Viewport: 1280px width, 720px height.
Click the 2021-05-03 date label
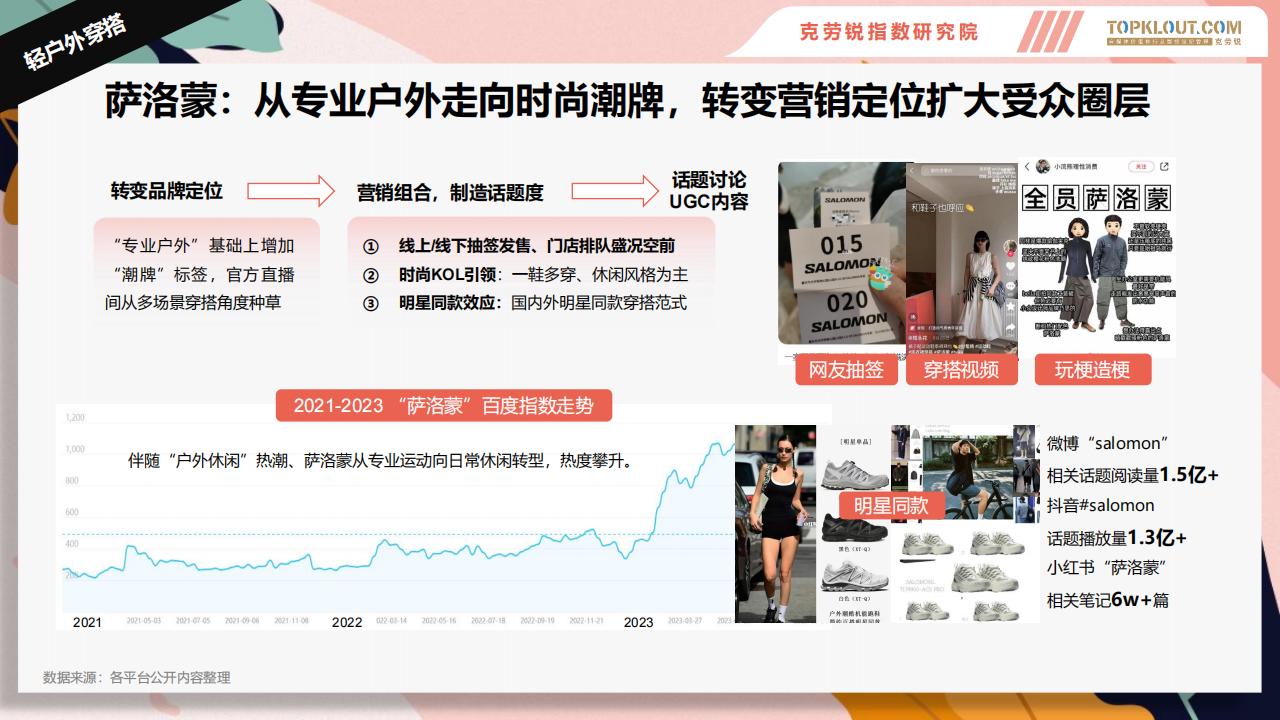click(x=144, y=620)
